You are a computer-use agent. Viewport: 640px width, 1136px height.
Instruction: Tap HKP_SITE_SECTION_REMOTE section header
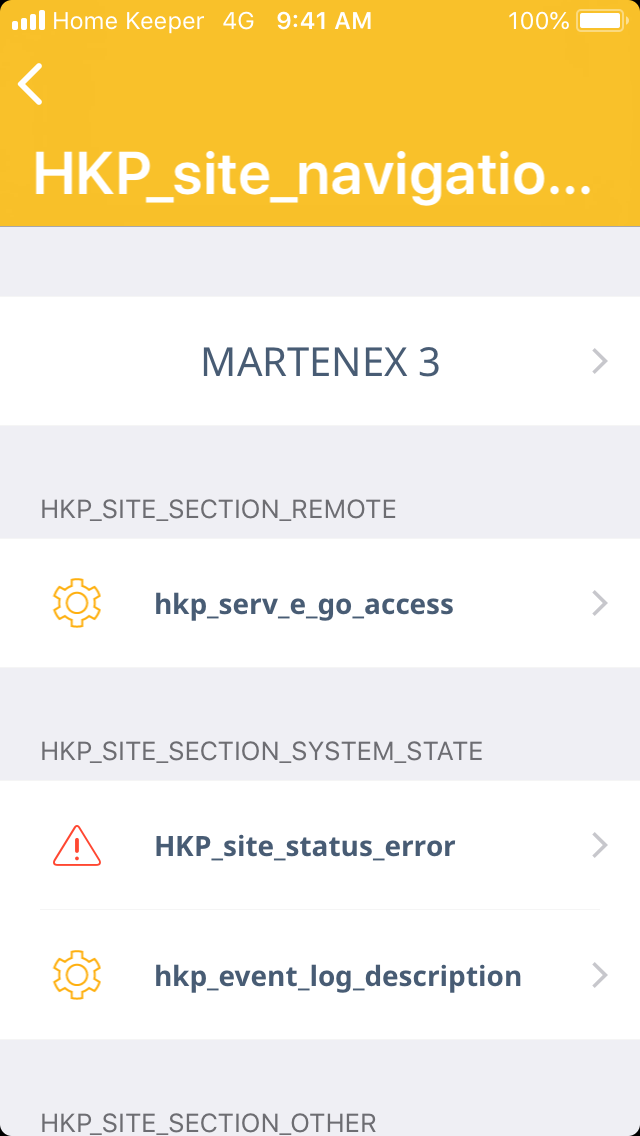click(218, 509)
